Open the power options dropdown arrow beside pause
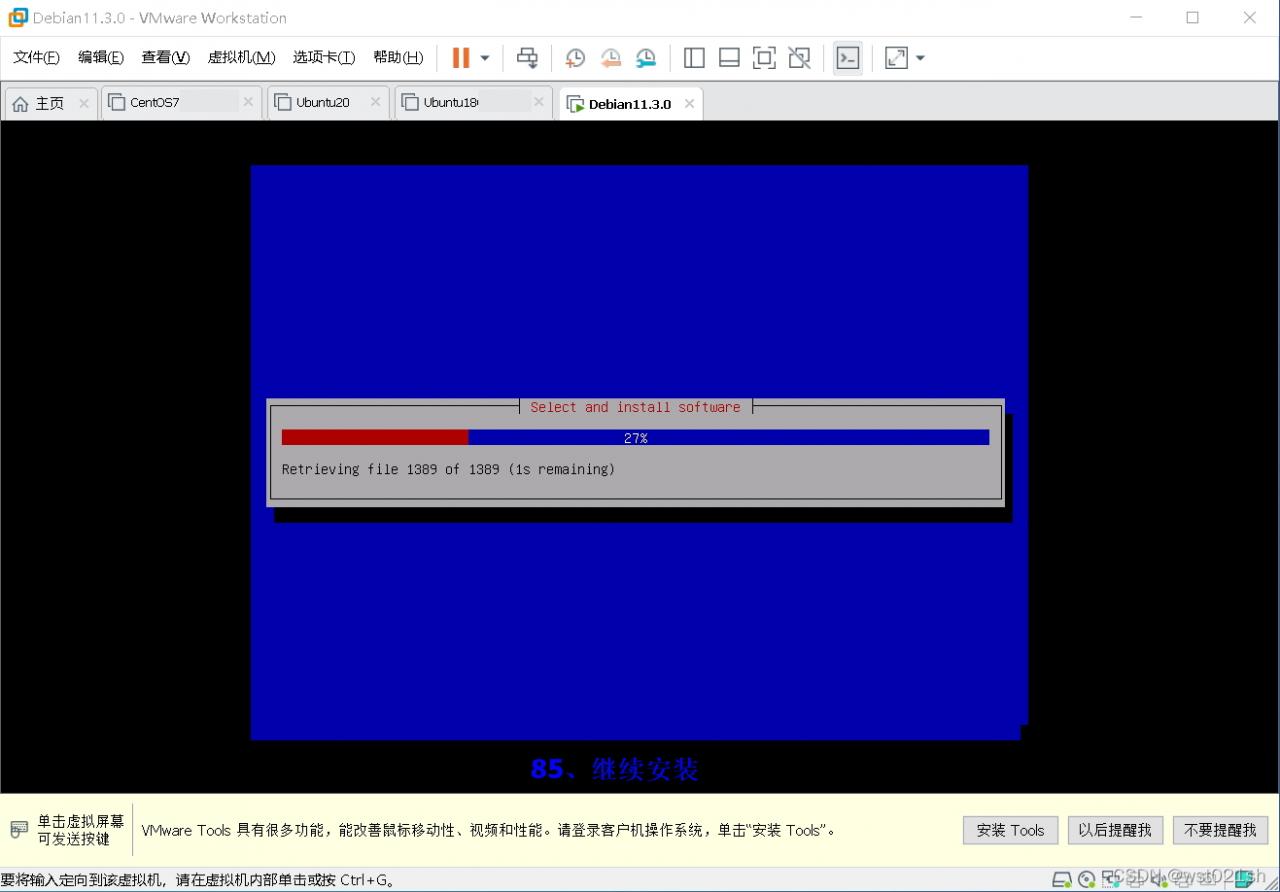The width and height of the screenshot is (1280, 892). [x=485, y=58]
